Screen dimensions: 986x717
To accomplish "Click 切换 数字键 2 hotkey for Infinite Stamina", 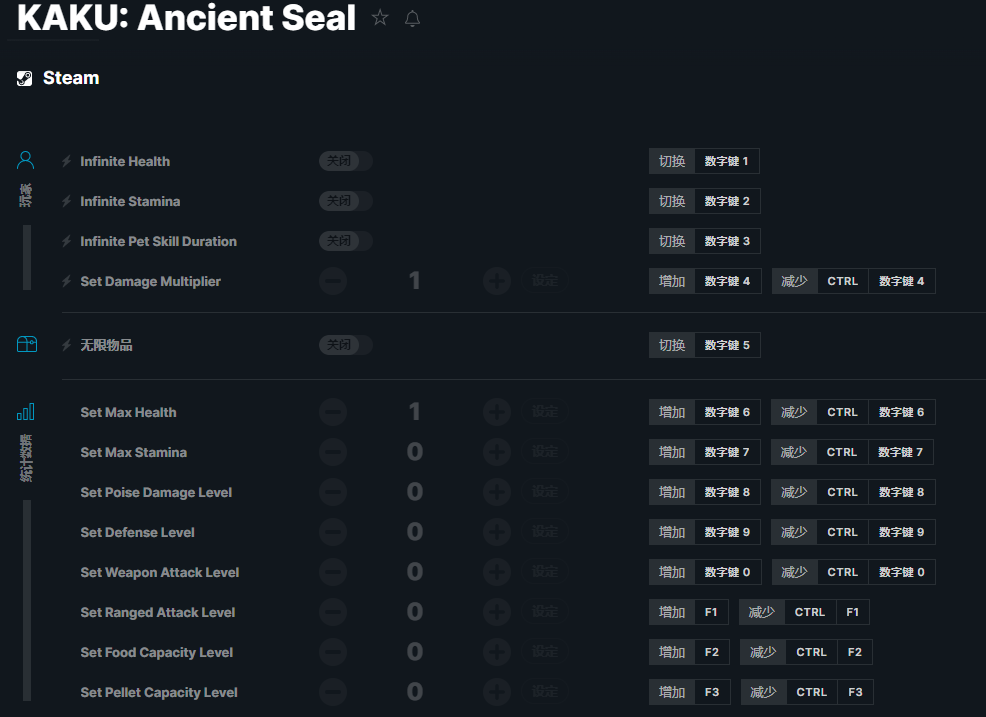I will [705, 201].
